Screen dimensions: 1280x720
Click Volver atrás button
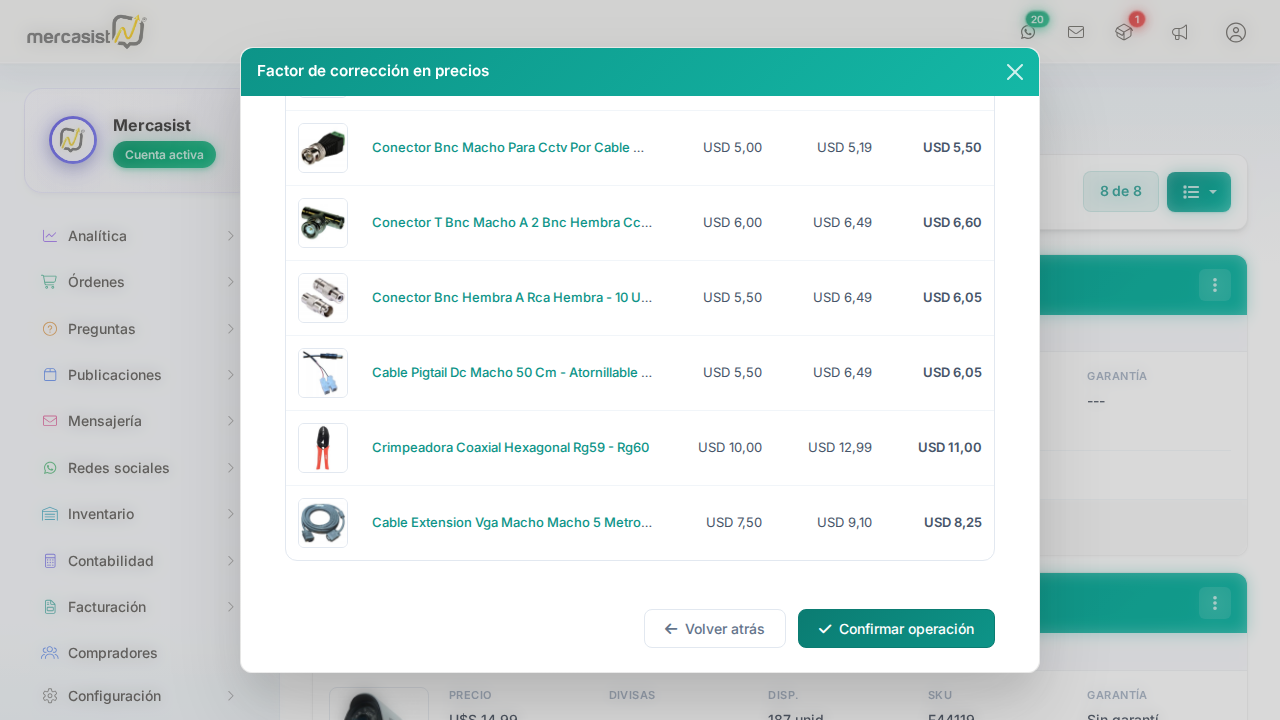coord(714,629)
